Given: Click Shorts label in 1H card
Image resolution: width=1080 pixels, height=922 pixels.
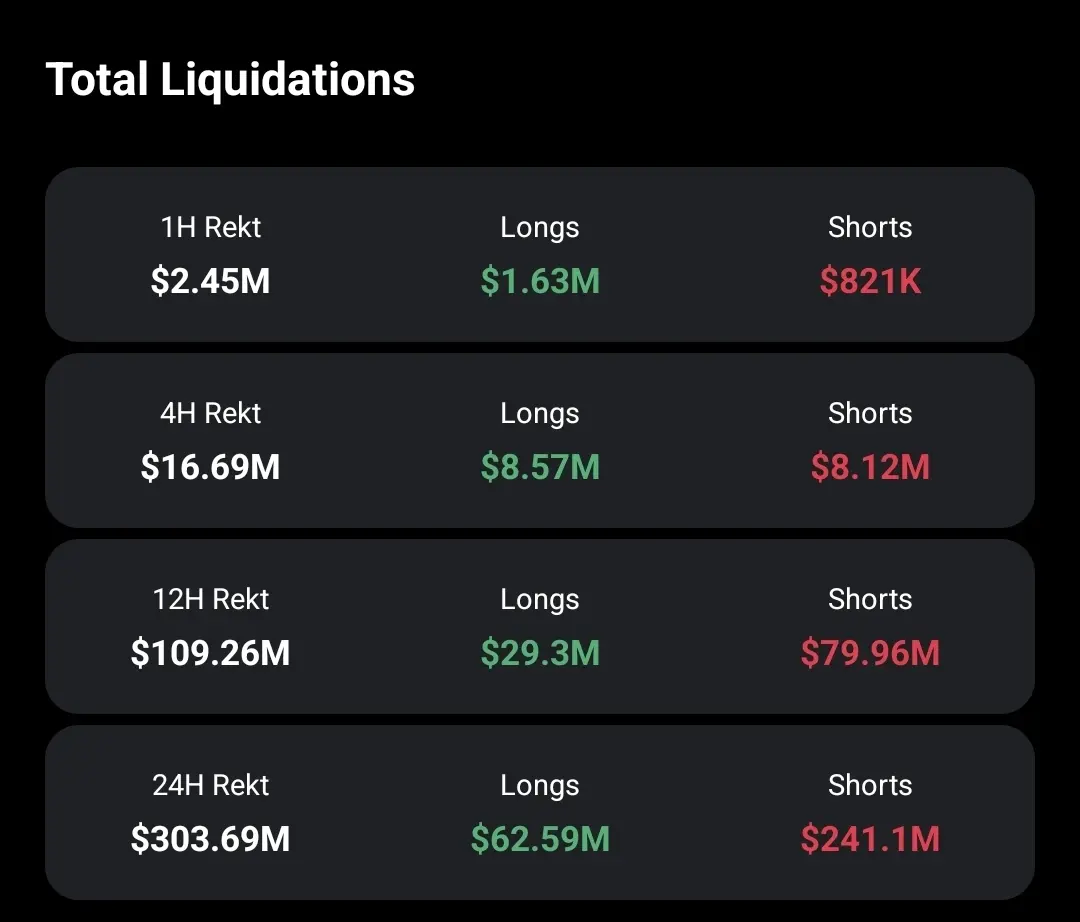Looking at the screenshot, I should click(x=870, y=228).
